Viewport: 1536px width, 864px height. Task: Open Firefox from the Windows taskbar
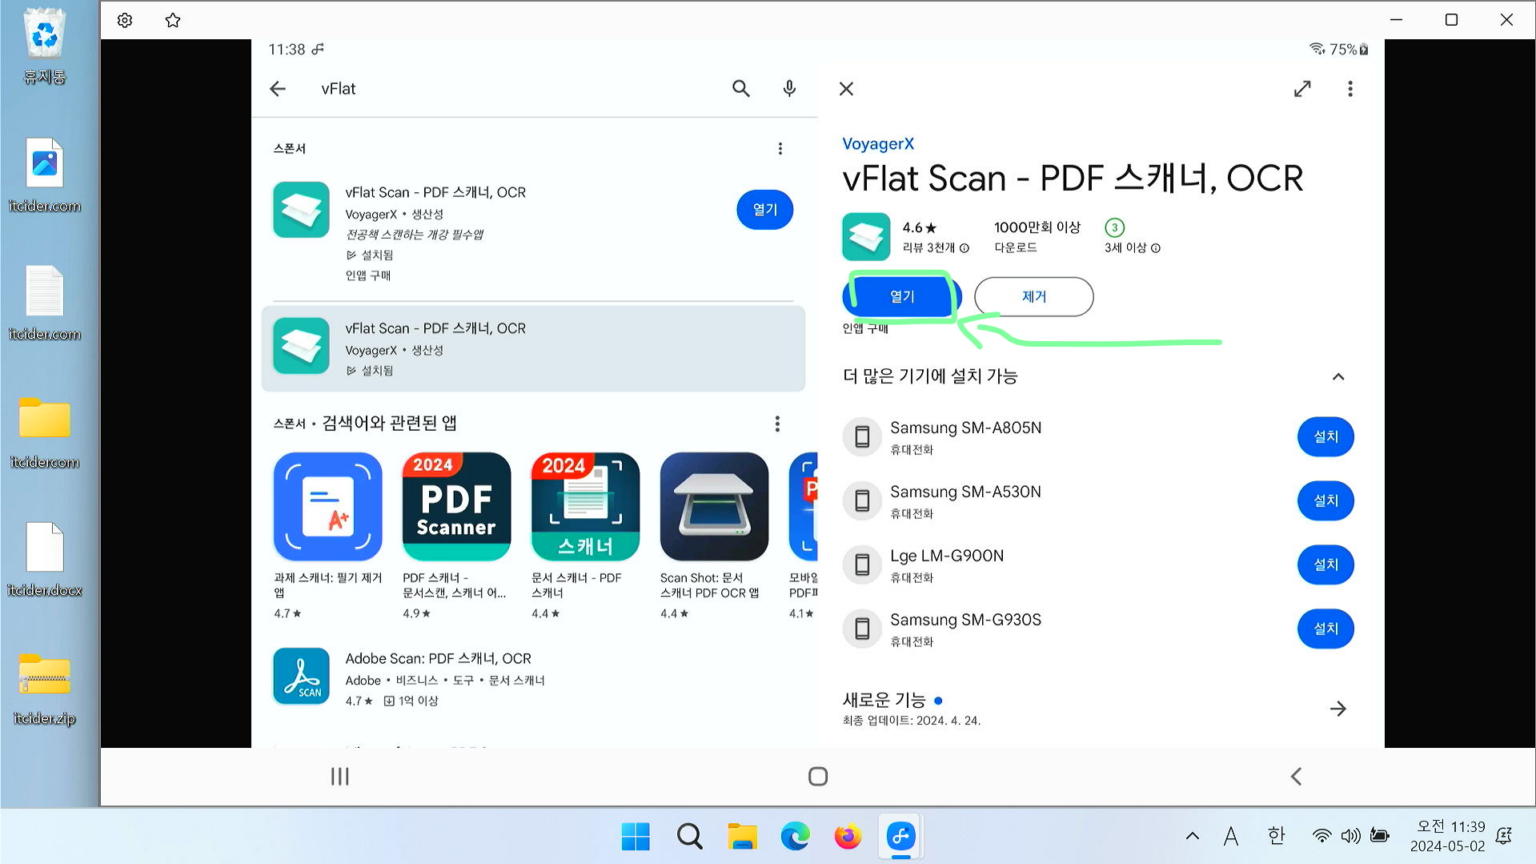point(847,836)
